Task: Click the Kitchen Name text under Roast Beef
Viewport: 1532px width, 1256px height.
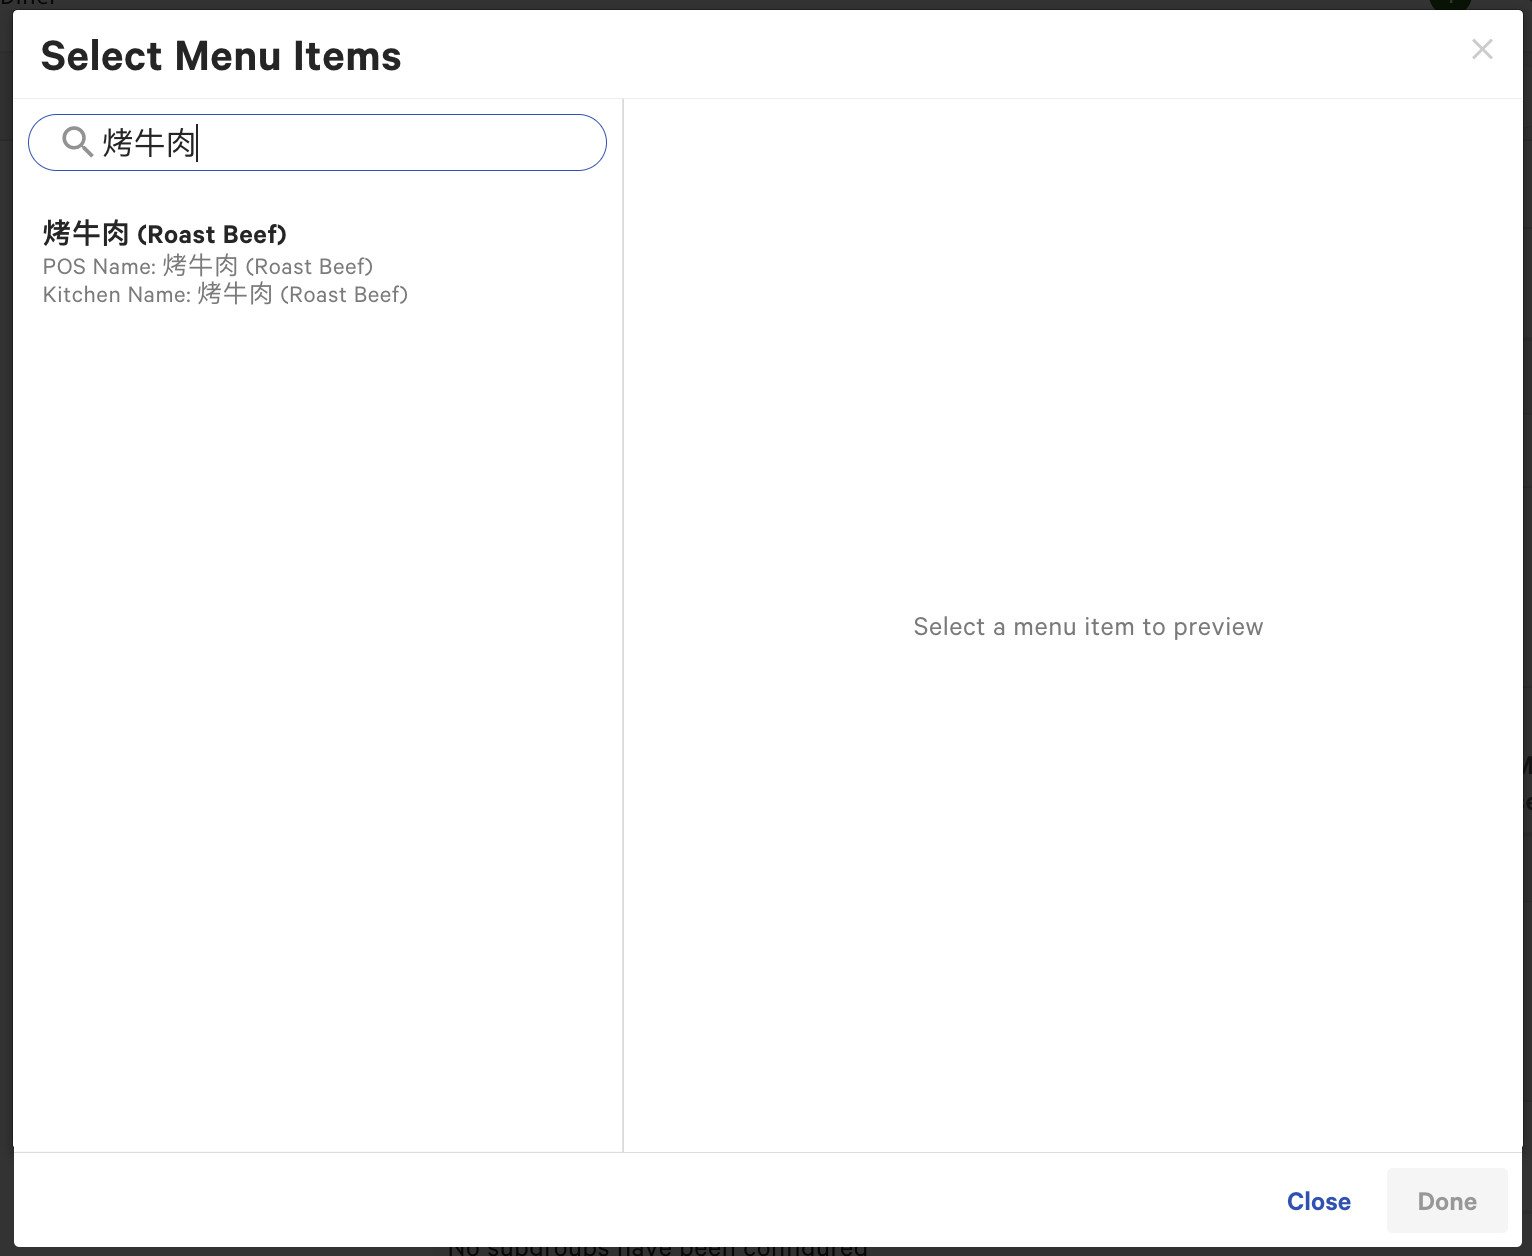Action: pos(225,294)
